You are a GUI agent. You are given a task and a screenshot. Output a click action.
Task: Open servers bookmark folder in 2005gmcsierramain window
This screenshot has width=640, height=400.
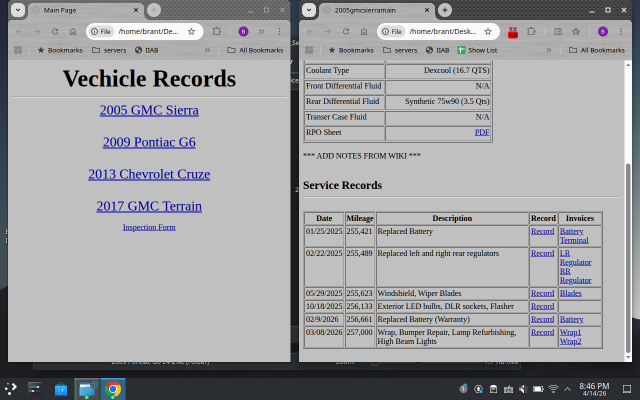[x=400, y=50]
